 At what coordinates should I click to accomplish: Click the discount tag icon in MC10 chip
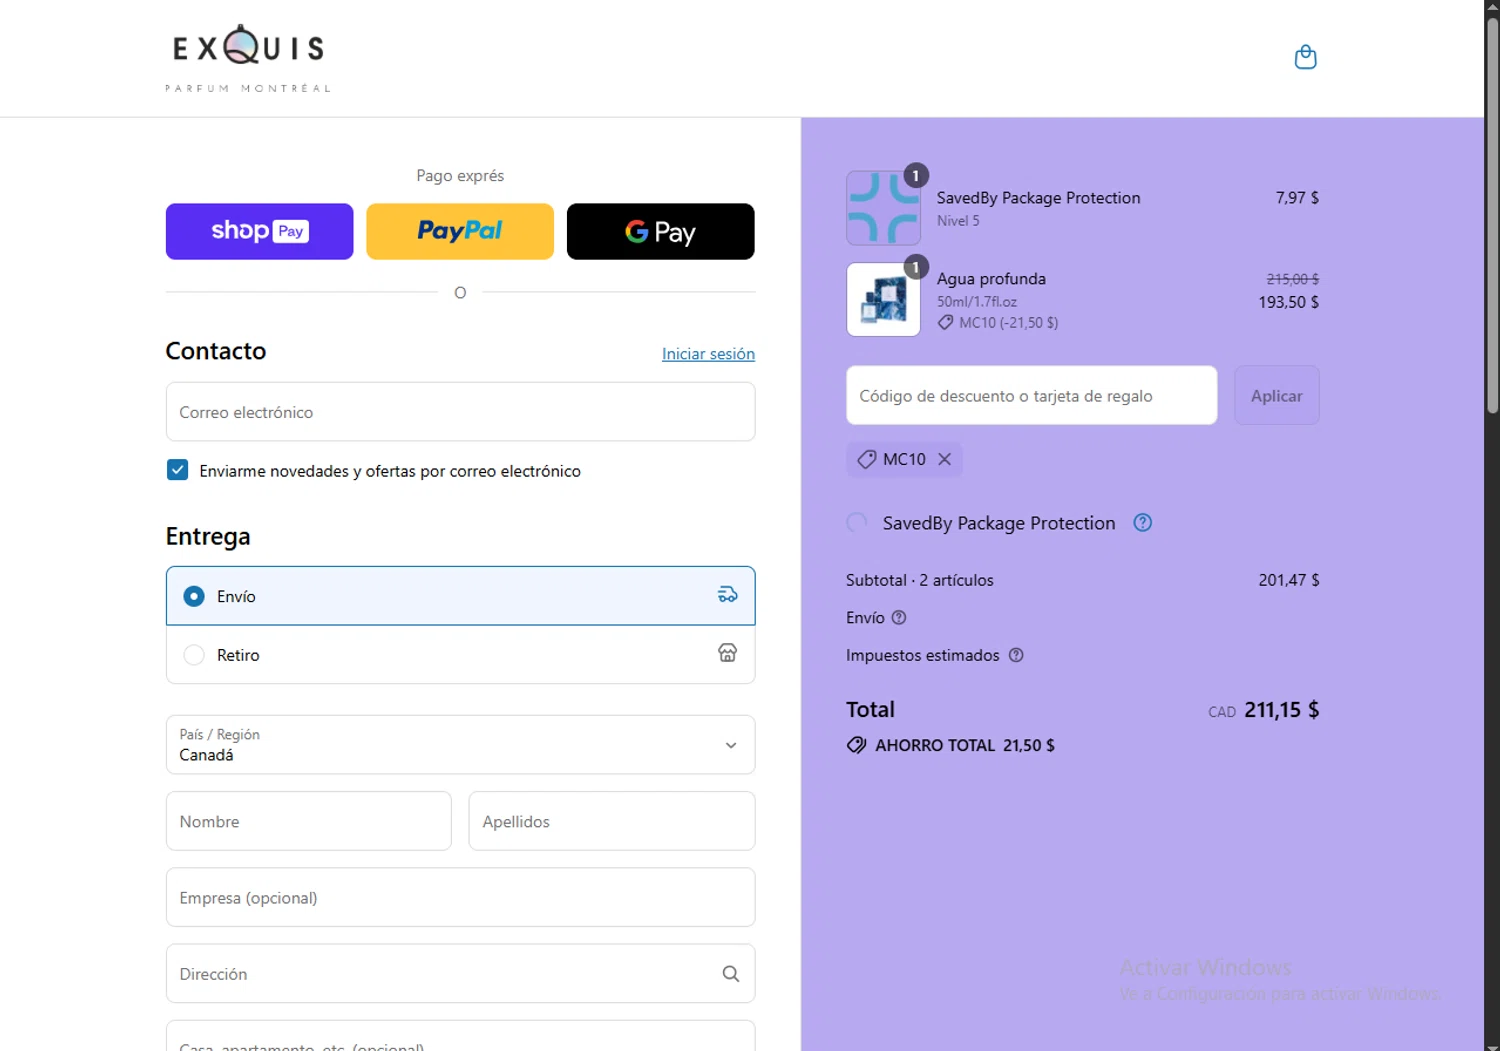[x=867, y=459]
